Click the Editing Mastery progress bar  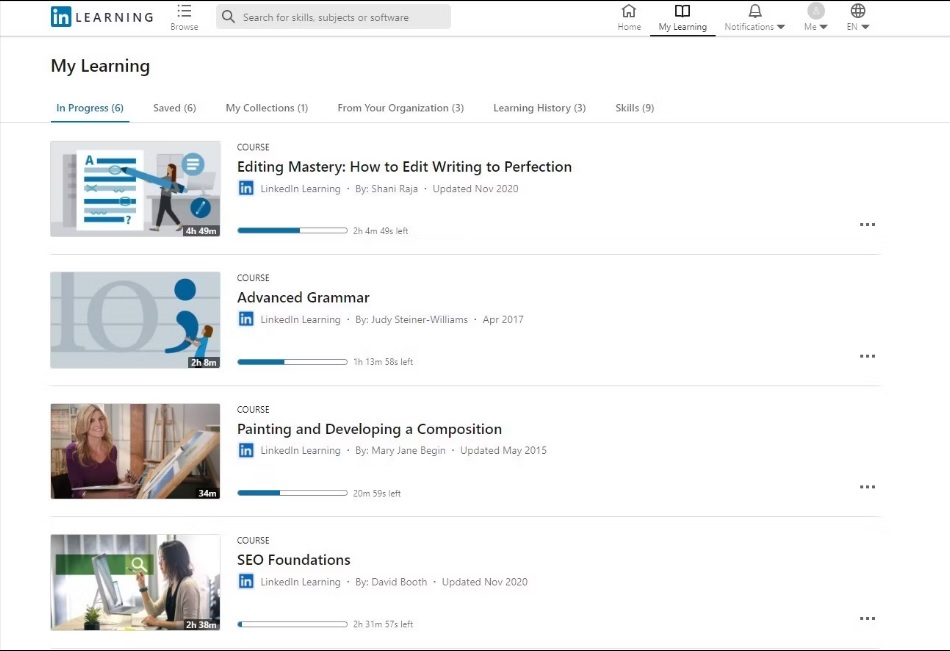click(293, 230)
